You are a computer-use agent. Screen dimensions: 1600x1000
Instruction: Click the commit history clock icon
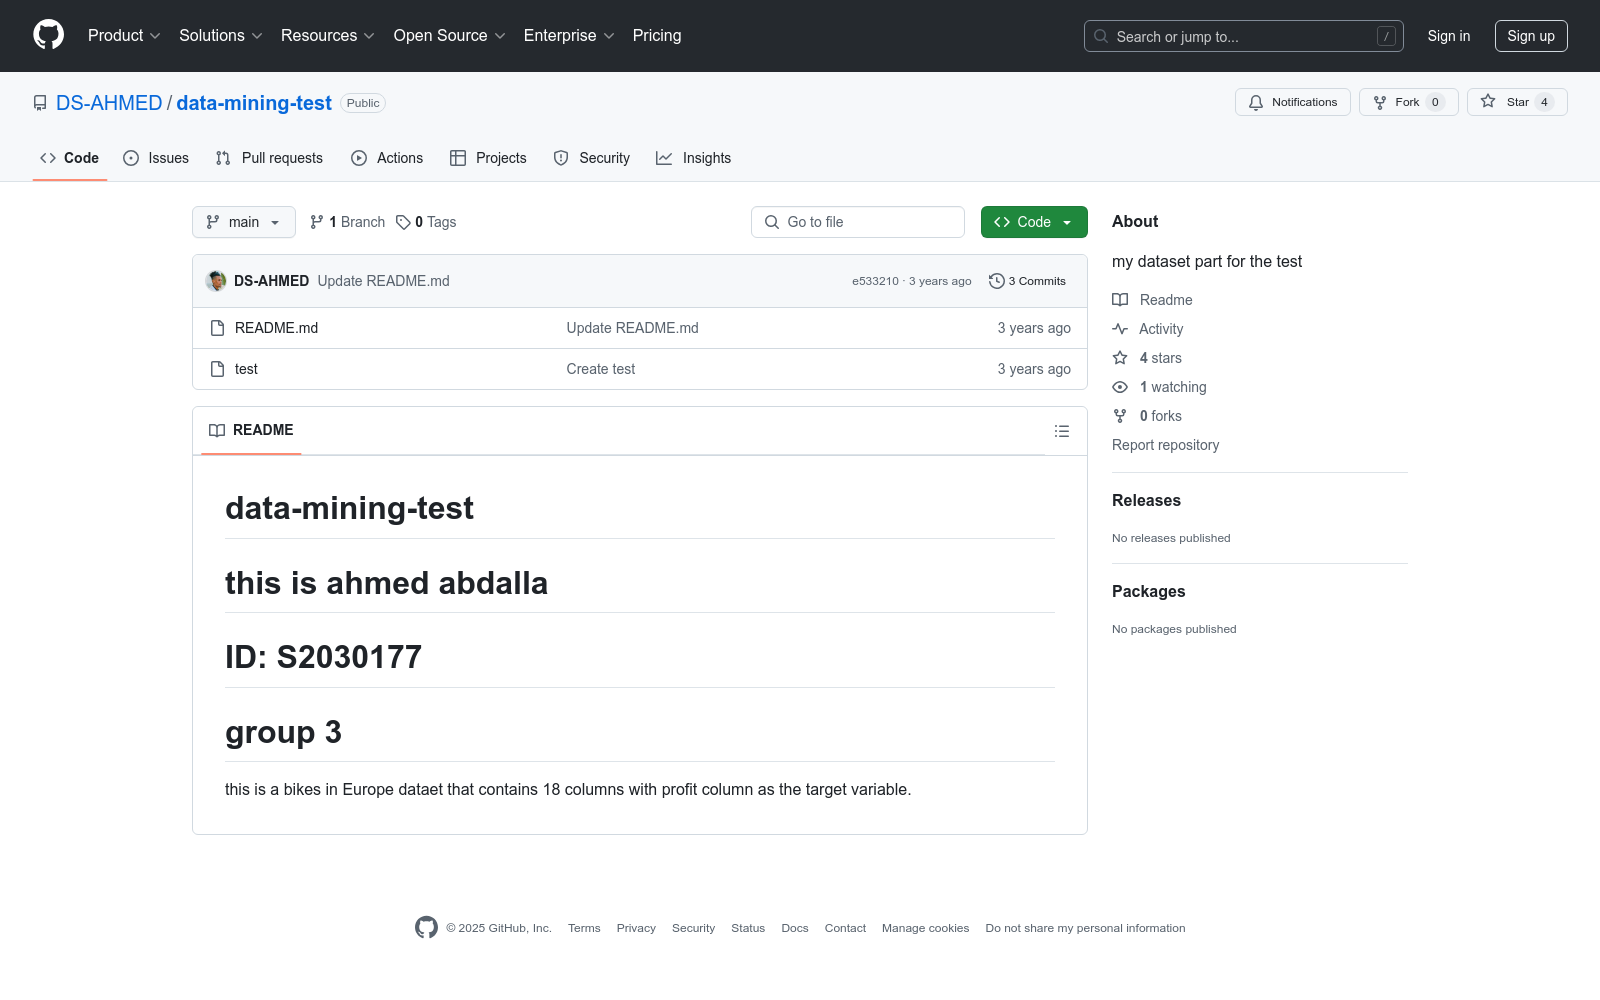pyautogui.click(x=996, y=281)
